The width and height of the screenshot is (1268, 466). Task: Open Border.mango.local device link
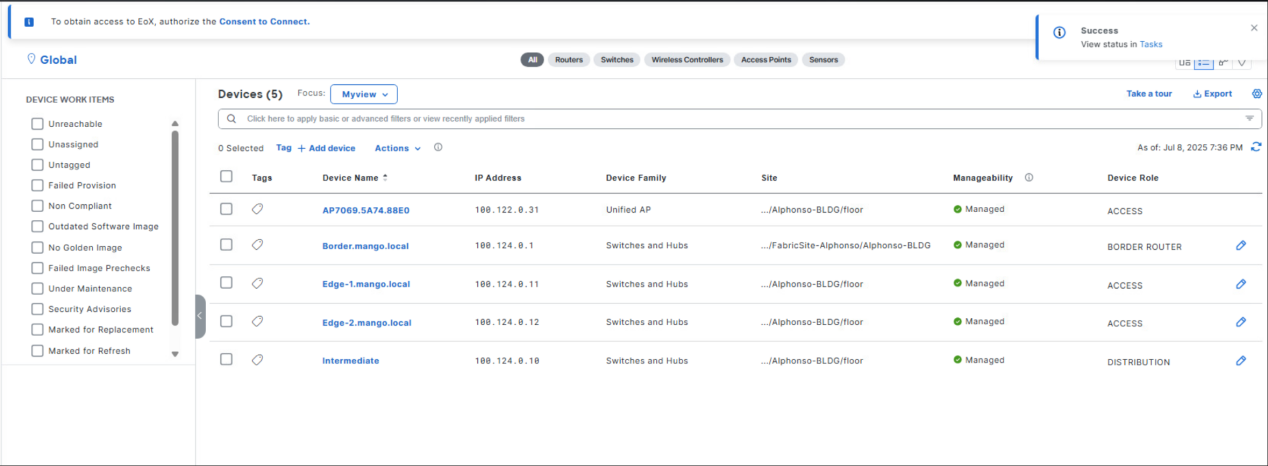click(x=365, y=246)
